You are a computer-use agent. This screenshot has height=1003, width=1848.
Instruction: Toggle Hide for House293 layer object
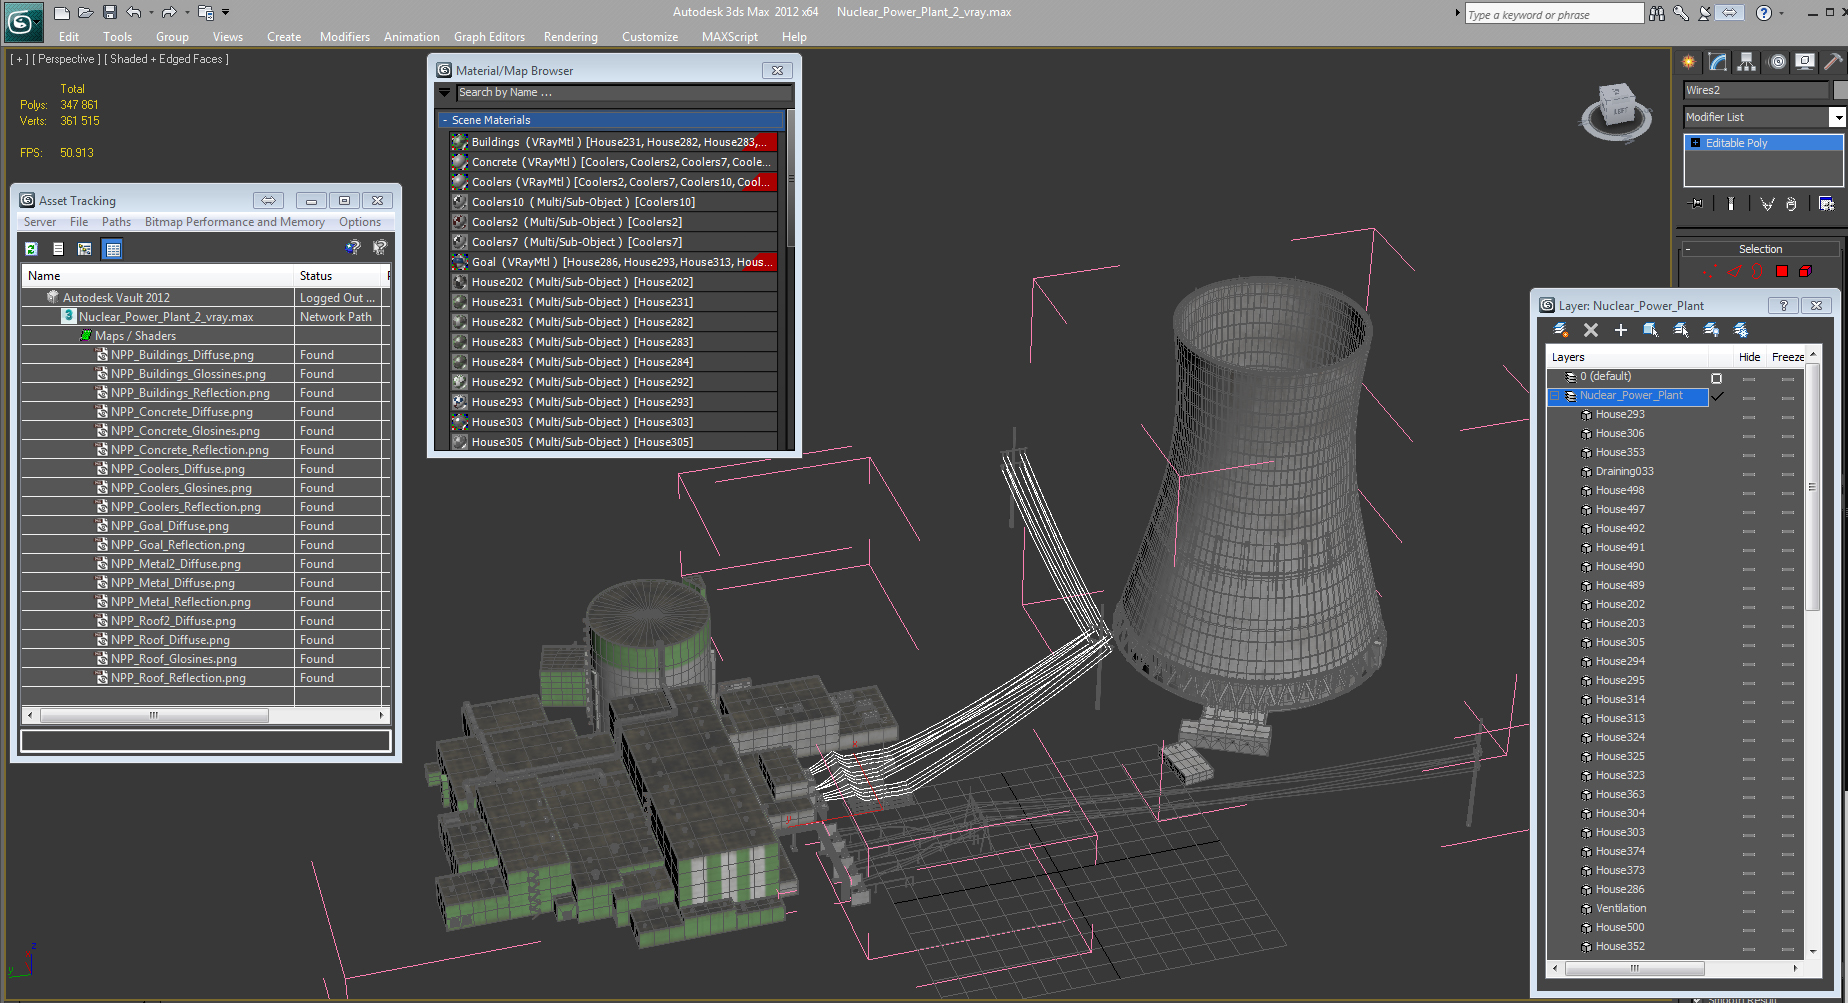1749,417
